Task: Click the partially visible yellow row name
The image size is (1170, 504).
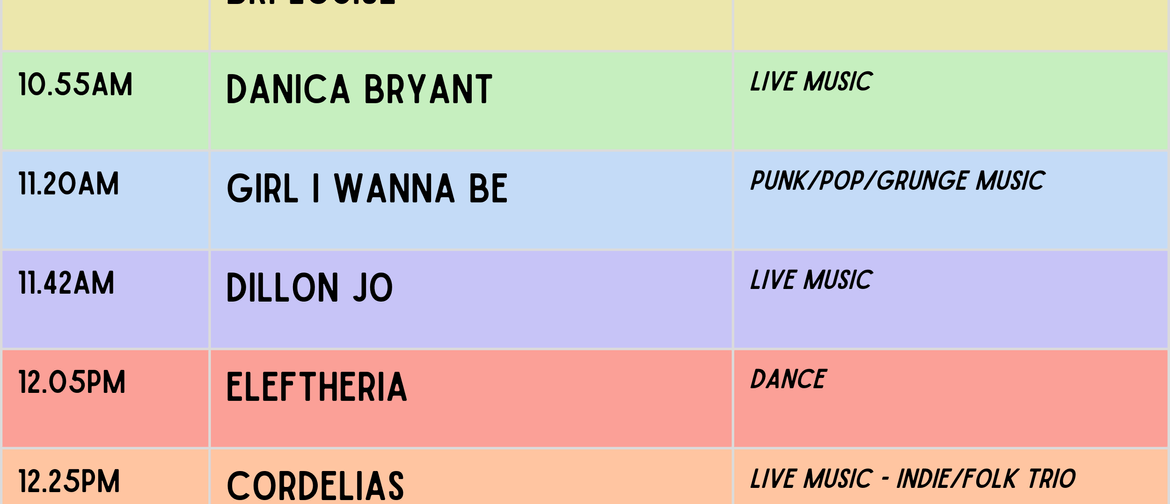Action: (310, 4)
